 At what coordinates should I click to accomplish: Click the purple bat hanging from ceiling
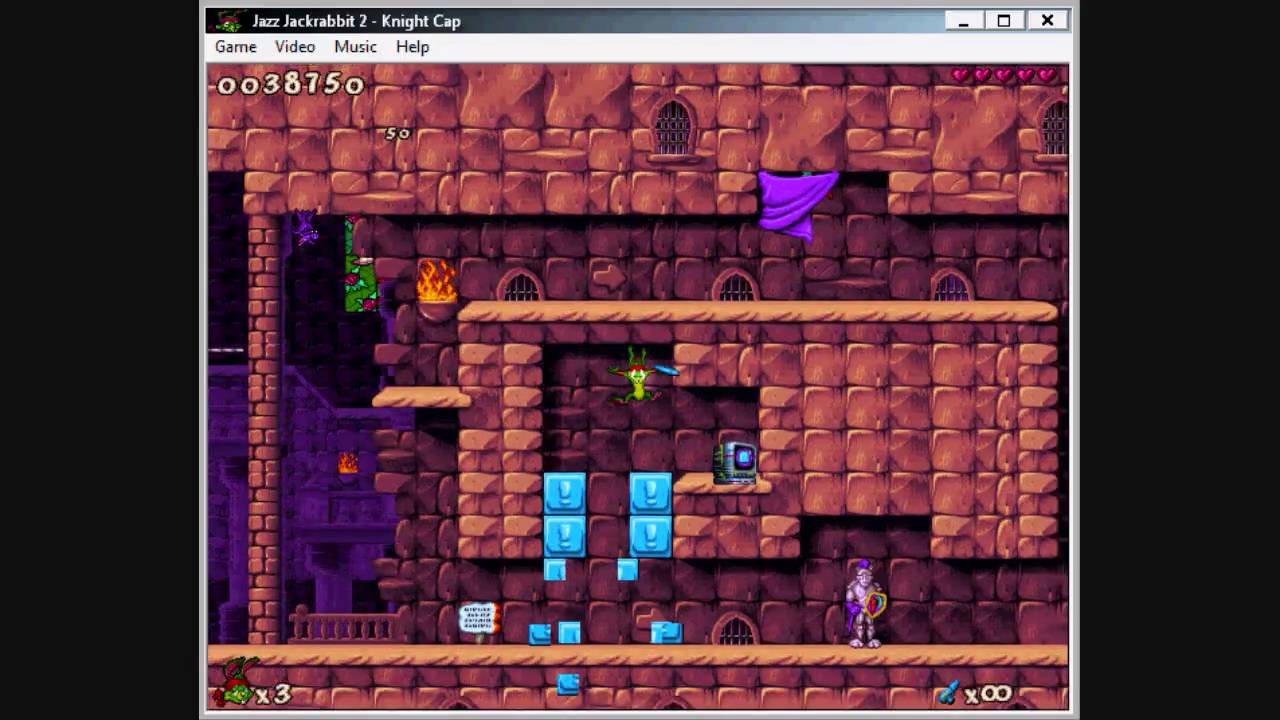(x=305, y=229)
